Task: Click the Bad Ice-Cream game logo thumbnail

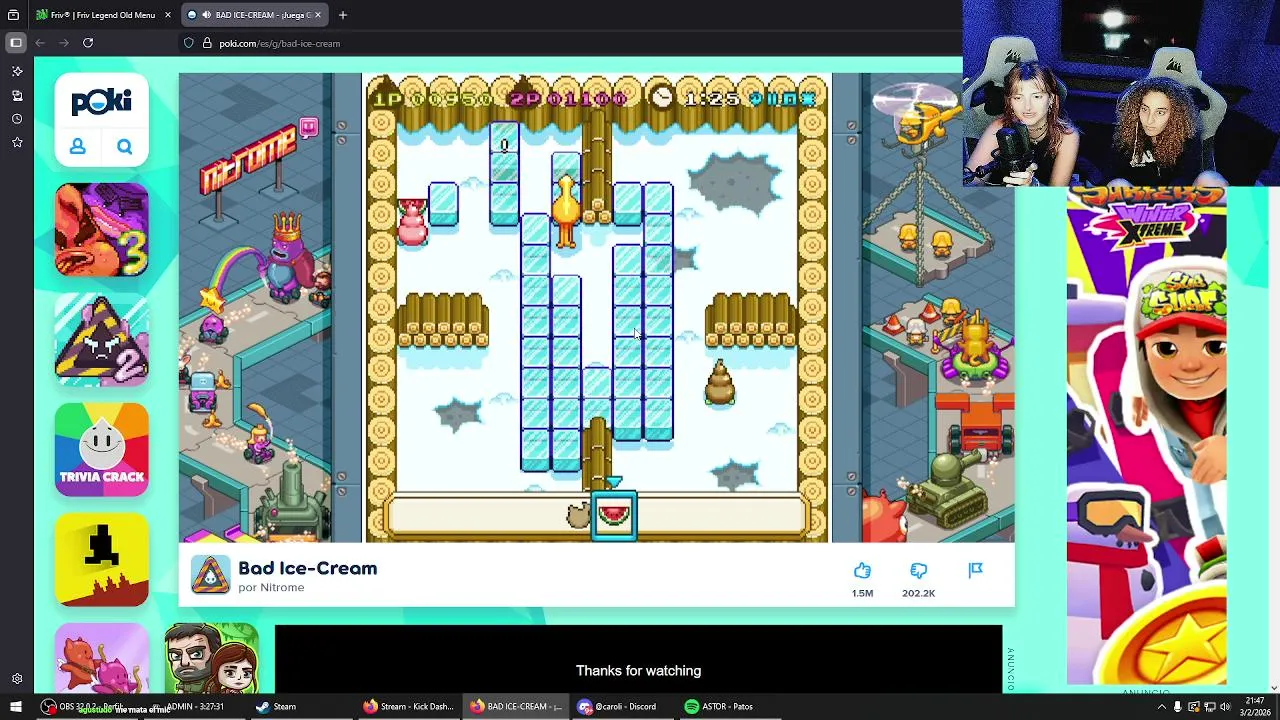Action: [x=210, y=575]
